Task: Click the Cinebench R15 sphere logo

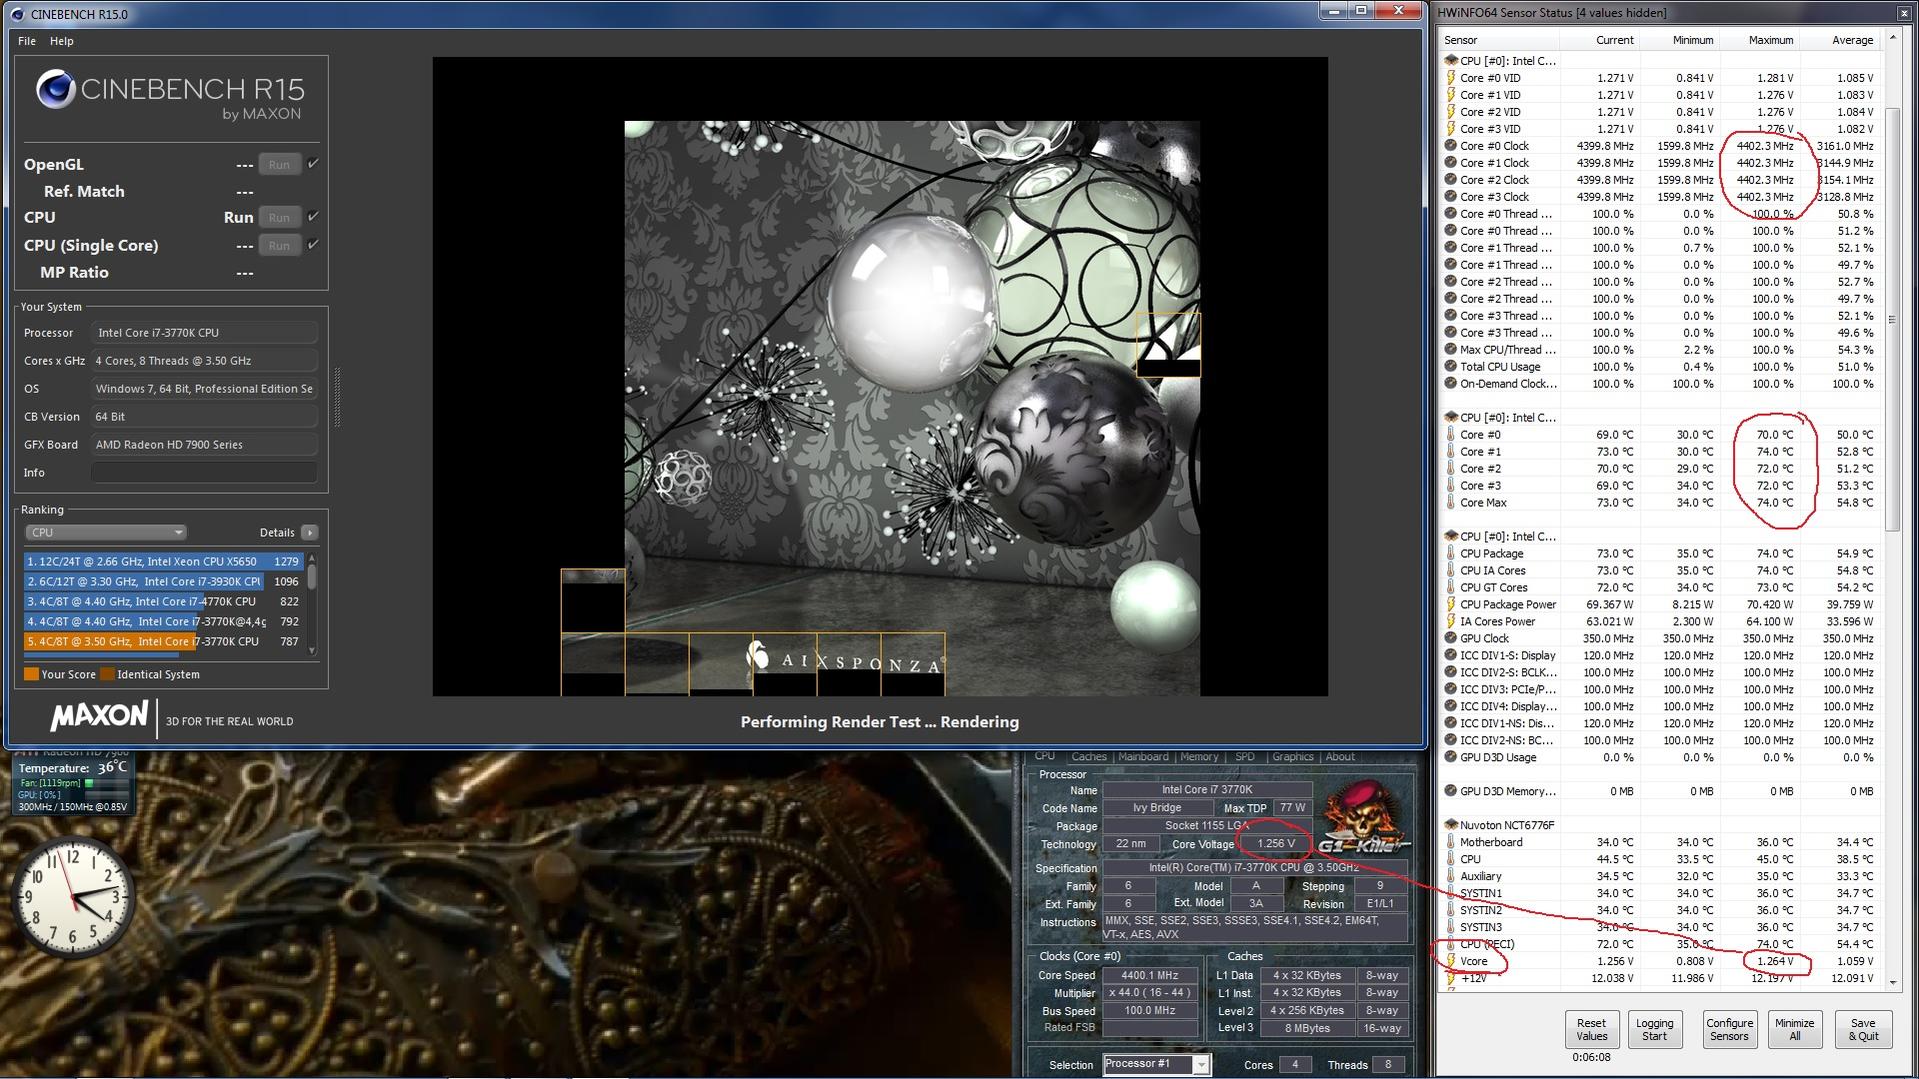Action: coord(56,90)
